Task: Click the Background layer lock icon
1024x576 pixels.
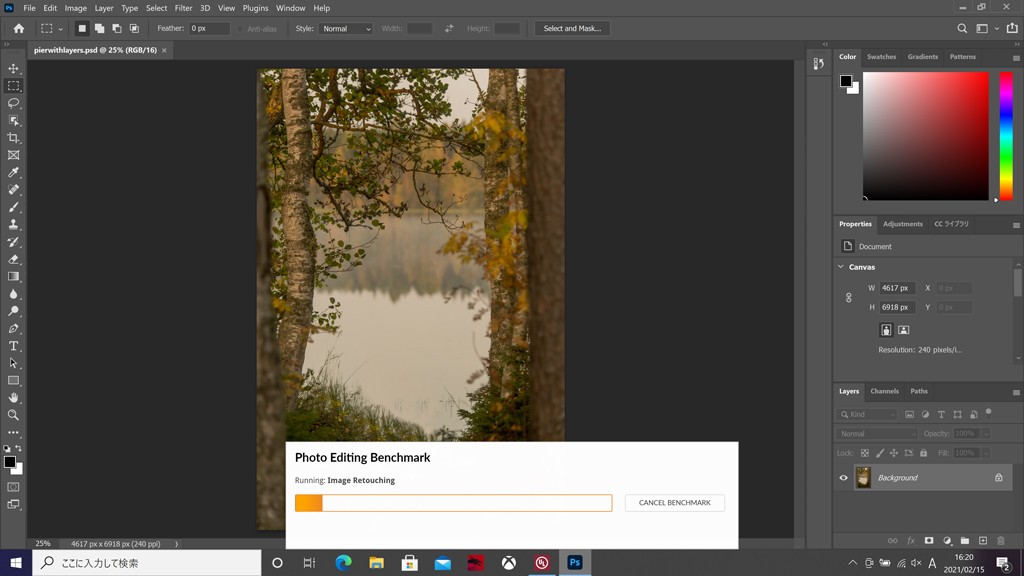Action: point(998,478)
